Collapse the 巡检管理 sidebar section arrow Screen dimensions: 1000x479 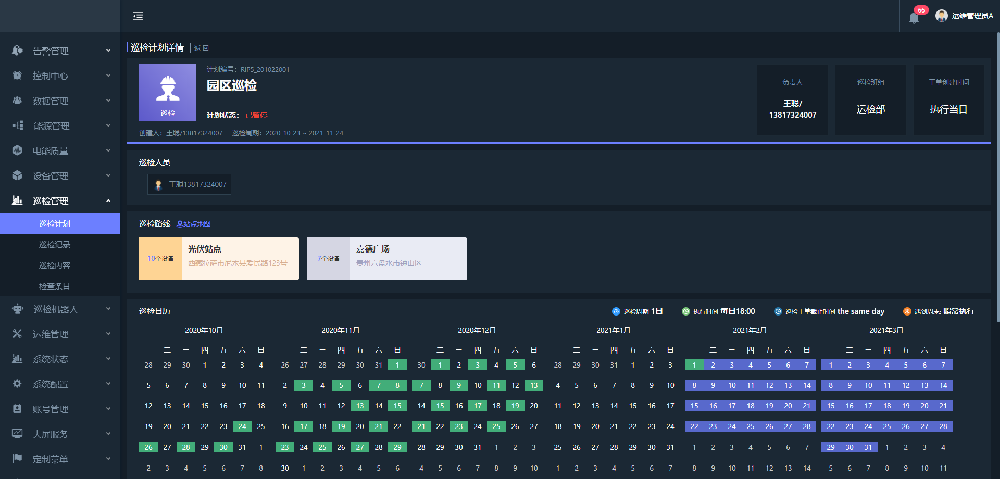108,201
